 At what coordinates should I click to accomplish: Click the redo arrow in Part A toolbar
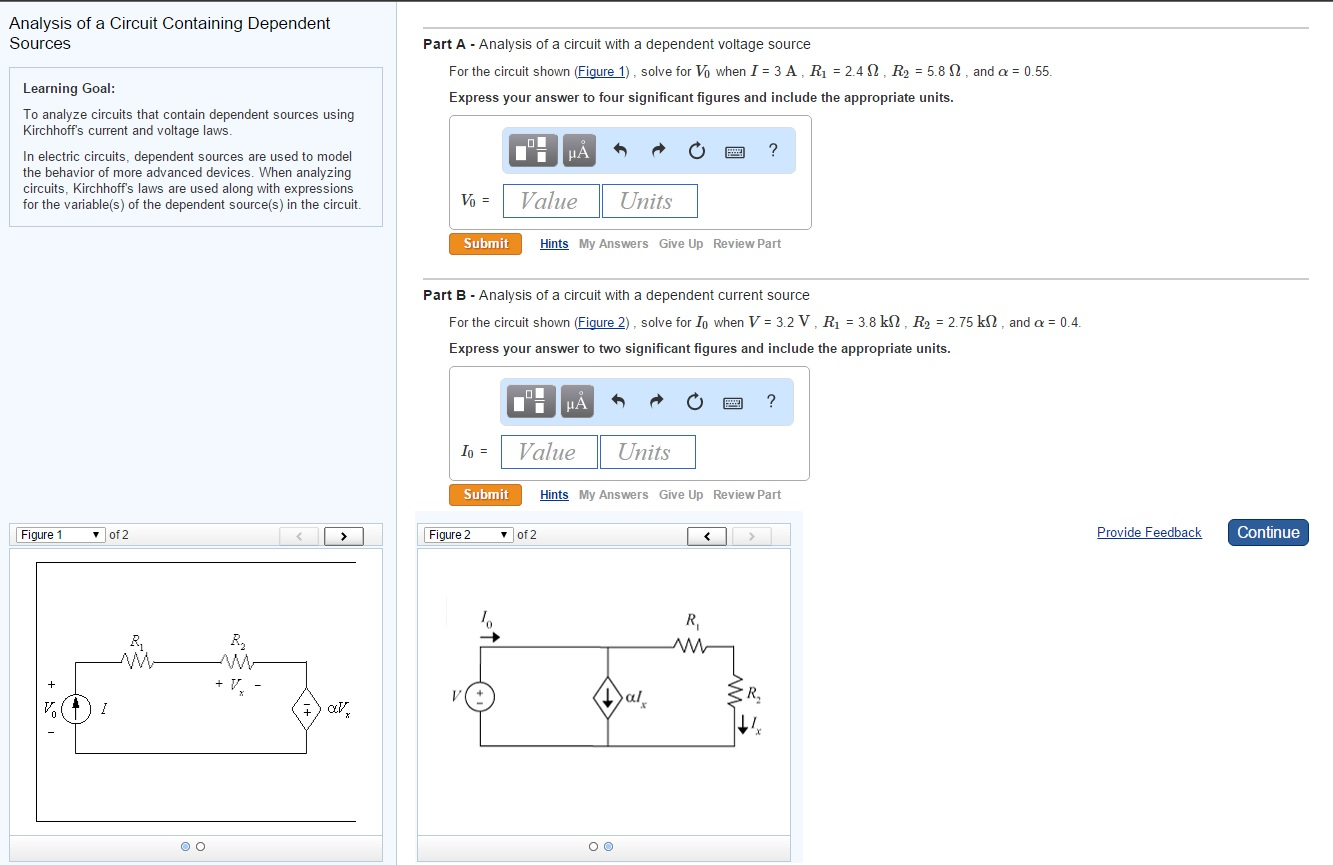pyautogui.click(x=657, y=150)
